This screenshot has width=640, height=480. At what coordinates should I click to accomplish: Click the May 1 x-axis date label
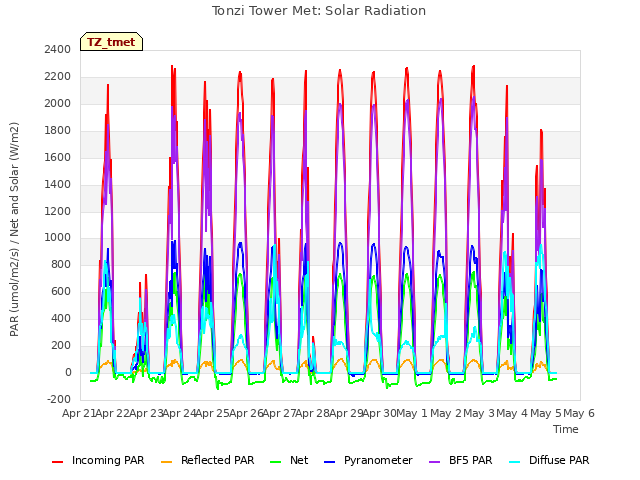click(412, 413)
